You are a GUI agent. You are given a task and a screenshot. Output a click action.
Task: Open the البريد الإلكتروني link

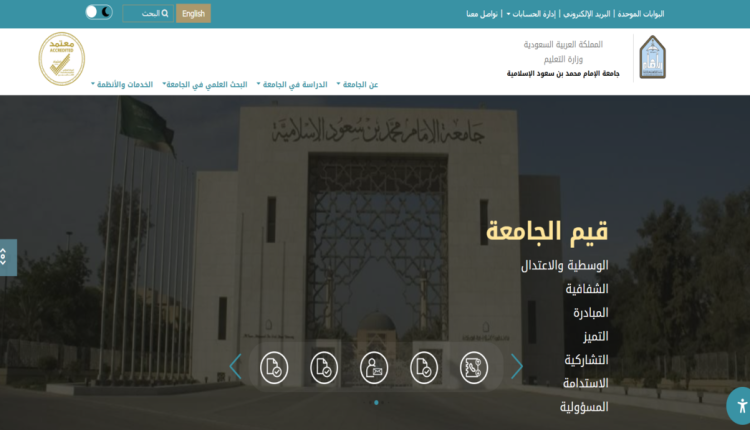pyautogui.click(x=586, y=14)
